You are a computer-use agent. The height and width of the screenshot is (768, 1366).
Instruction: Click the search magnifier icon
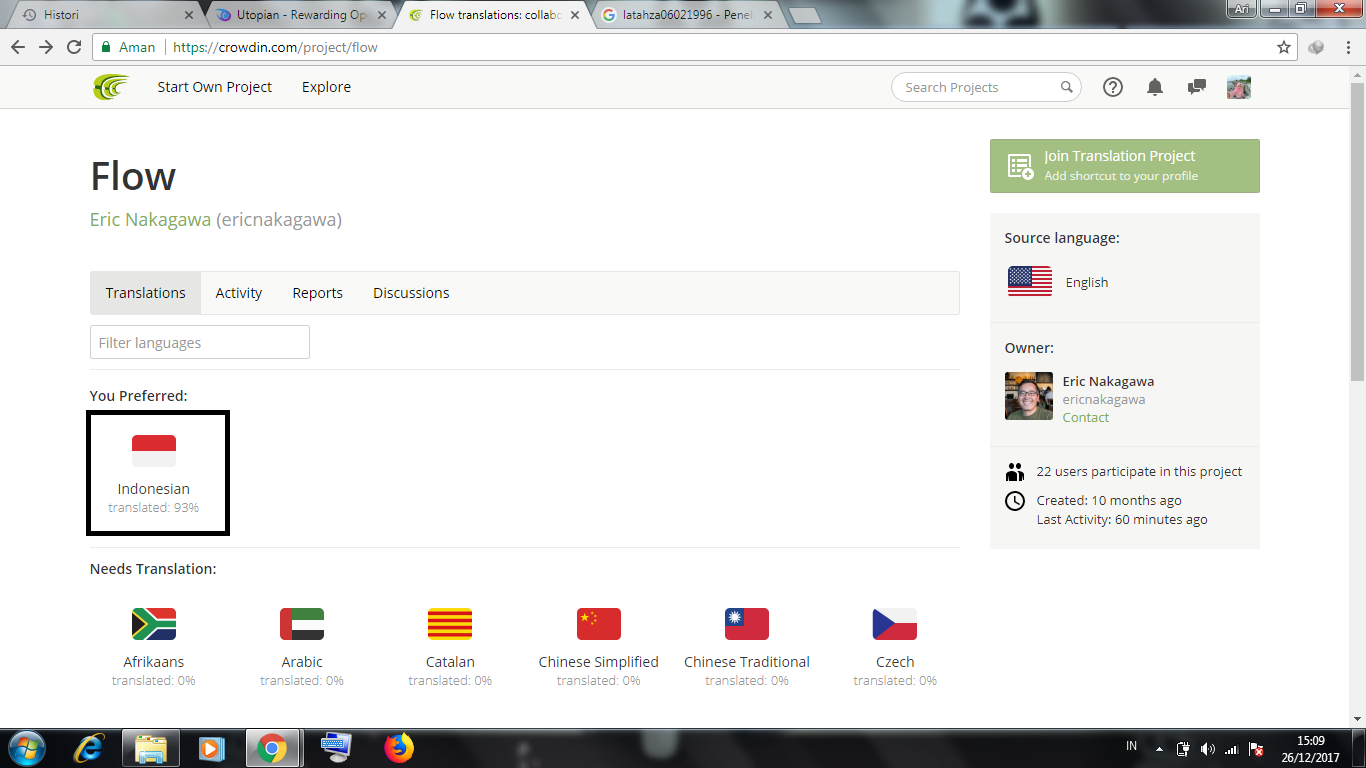tap(1067, 87)
